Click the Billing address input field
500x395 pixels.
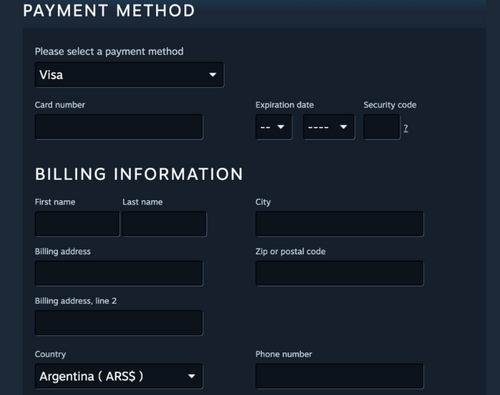119,273
